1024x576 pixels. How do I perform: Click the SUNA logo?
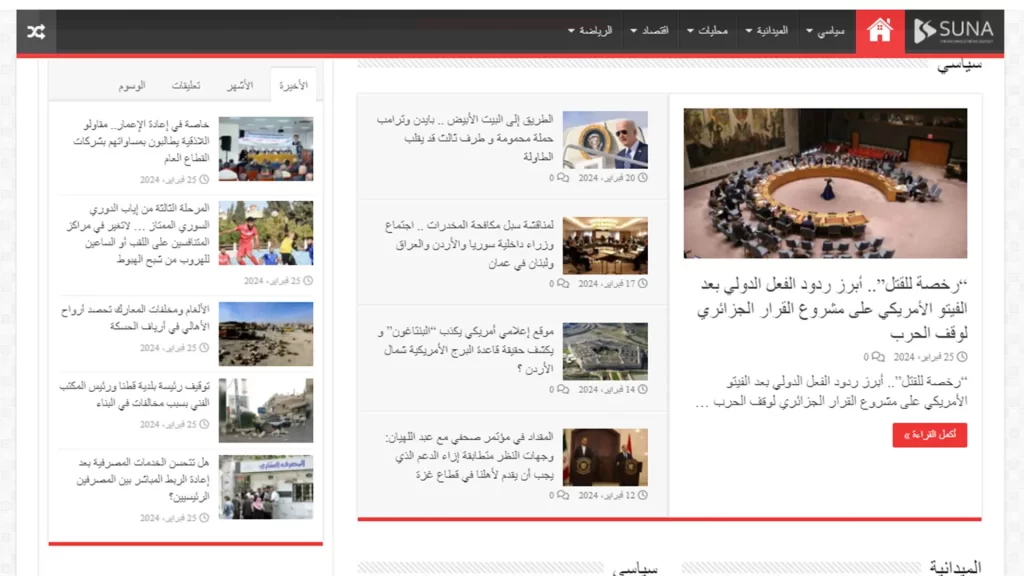click(x=953, y=31)
